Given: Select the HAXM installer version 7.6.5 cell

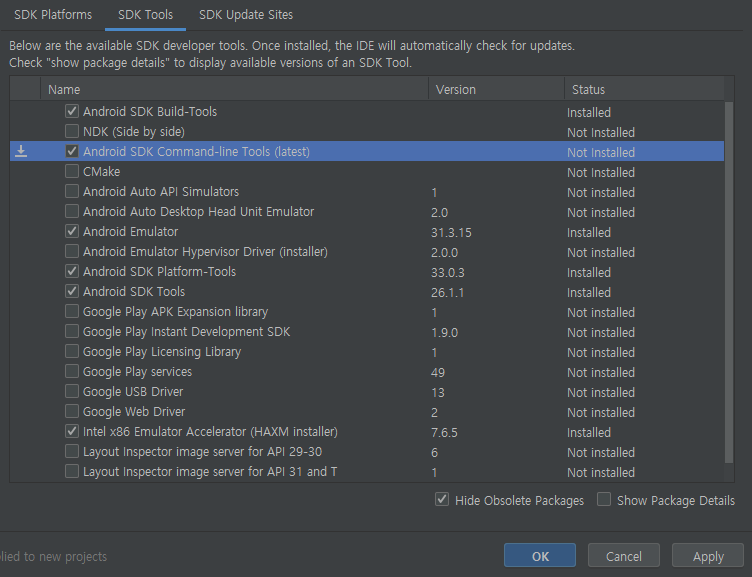Looking at the screenshot, I should point(444,433).
